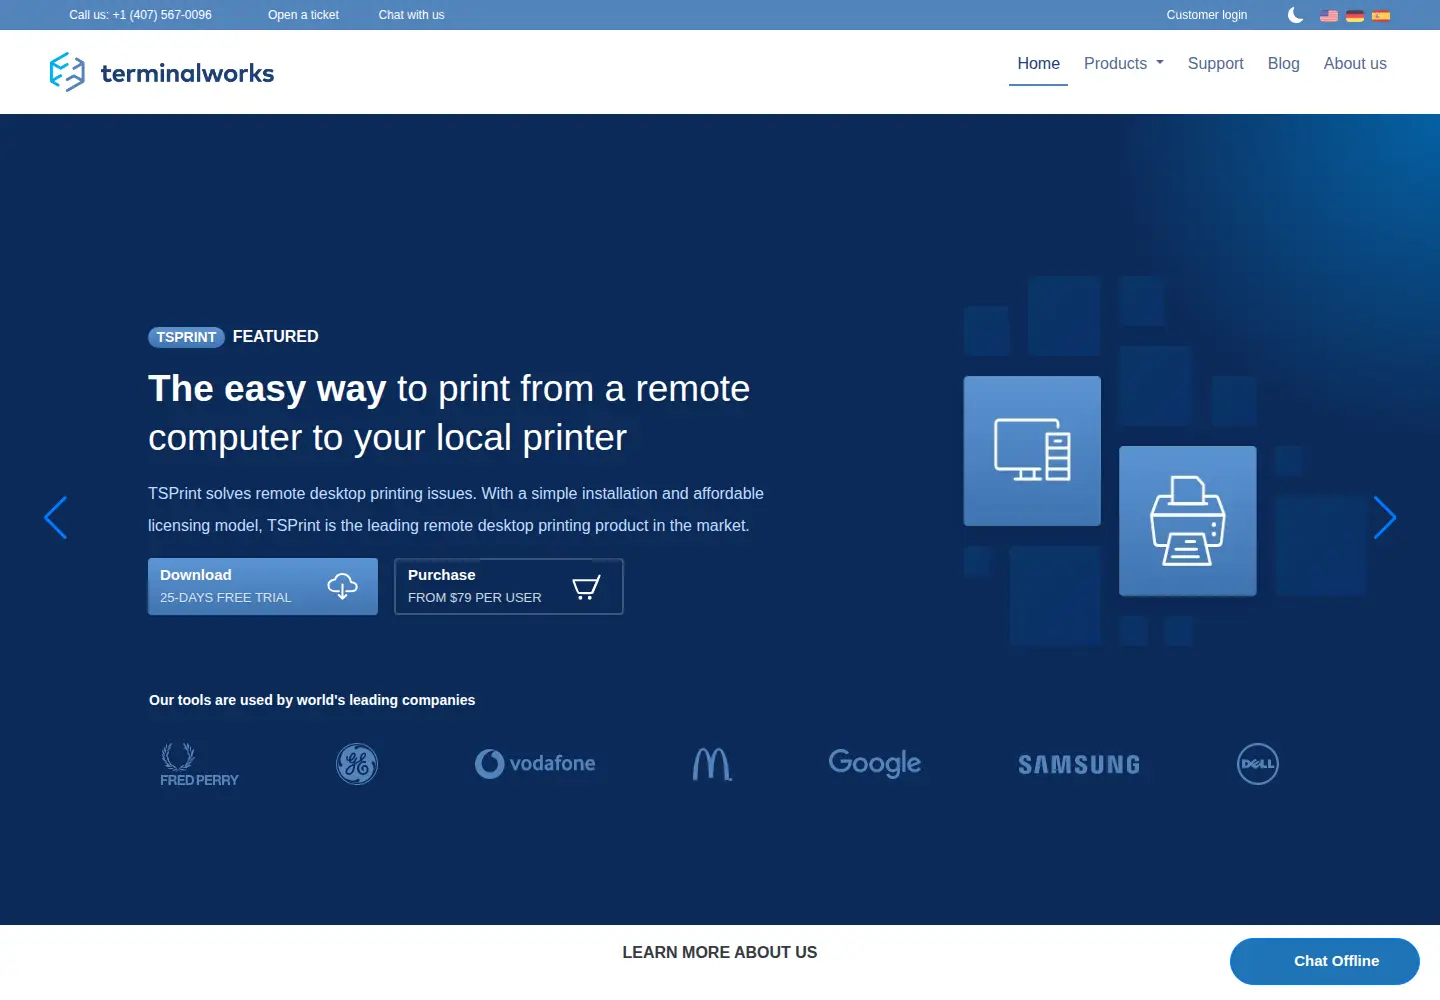The width and height of the screenshot is (1440, 1000).
Task: Open the About us nav item
Action: [x=1355, y=63]
